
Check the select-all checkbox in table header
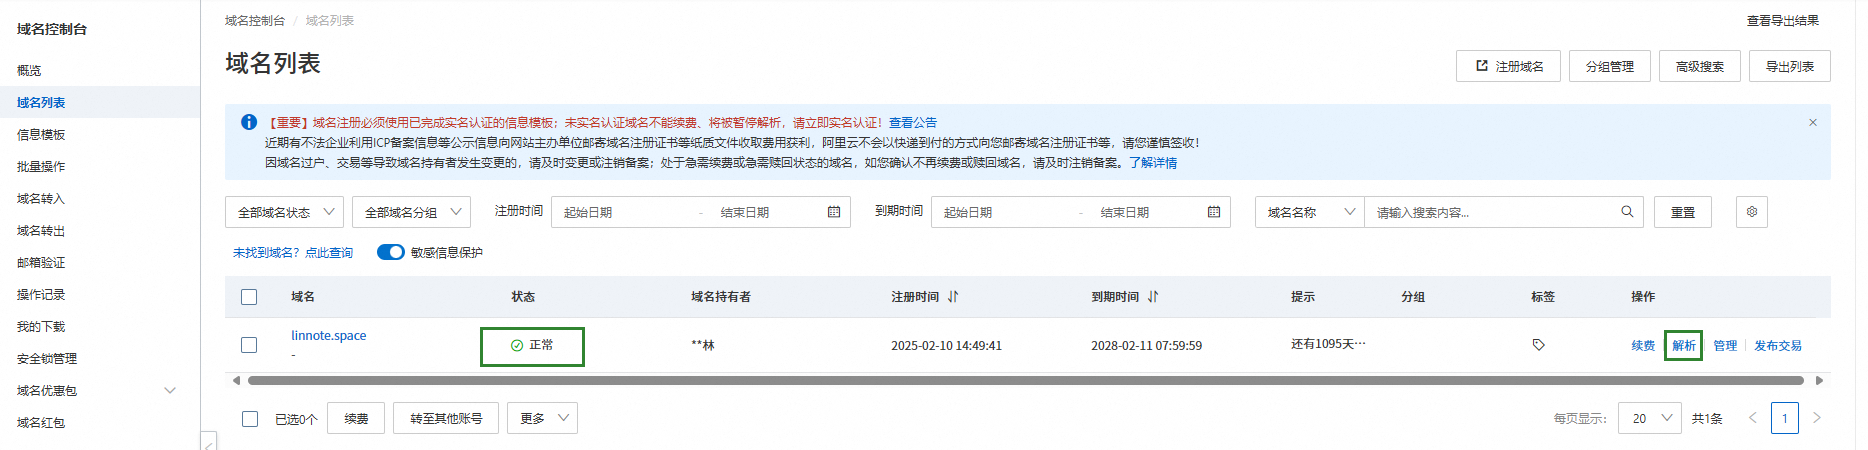tap(249, 297)
